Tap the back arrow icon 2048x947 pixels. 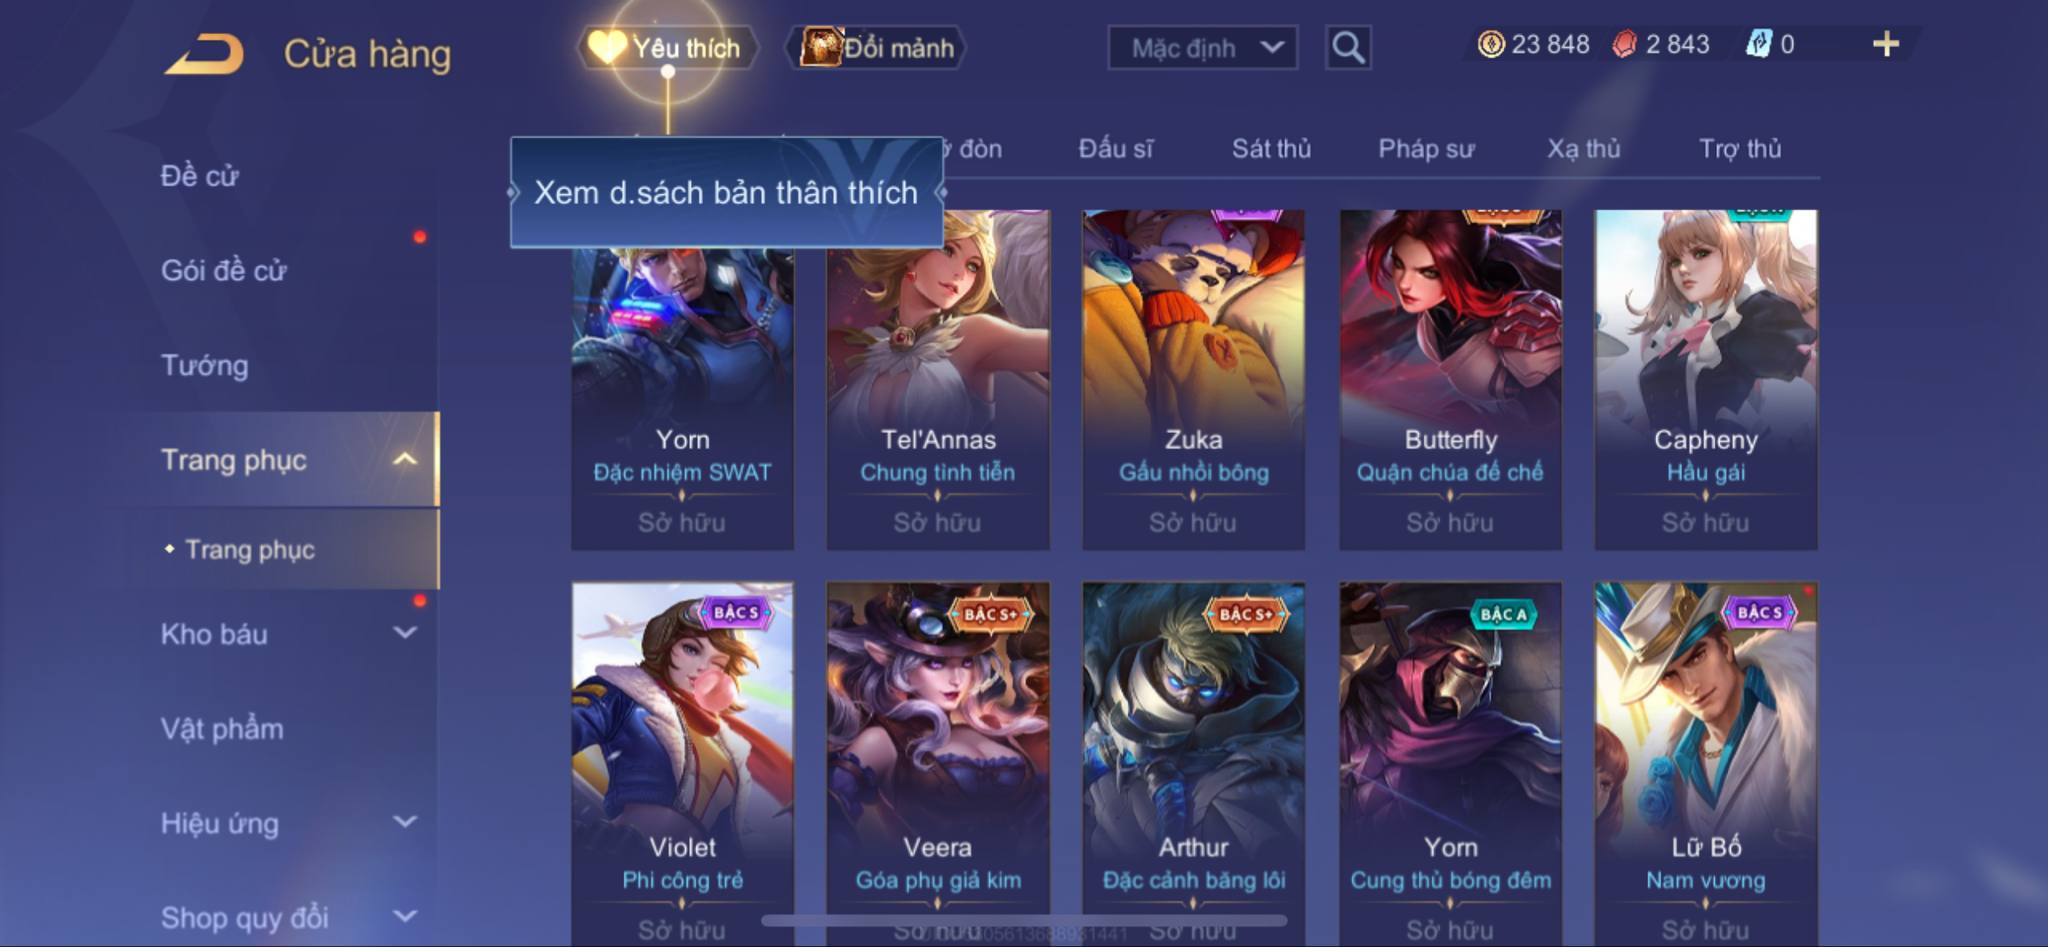pos(205,54)
